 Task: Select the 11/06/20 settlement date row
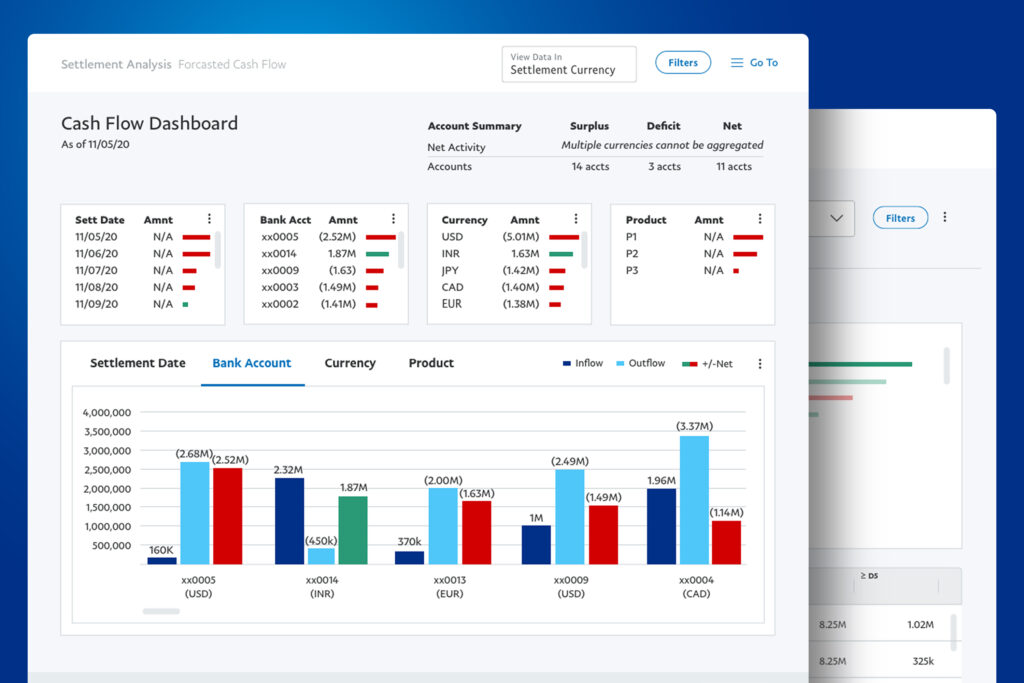tap(142, 253)
